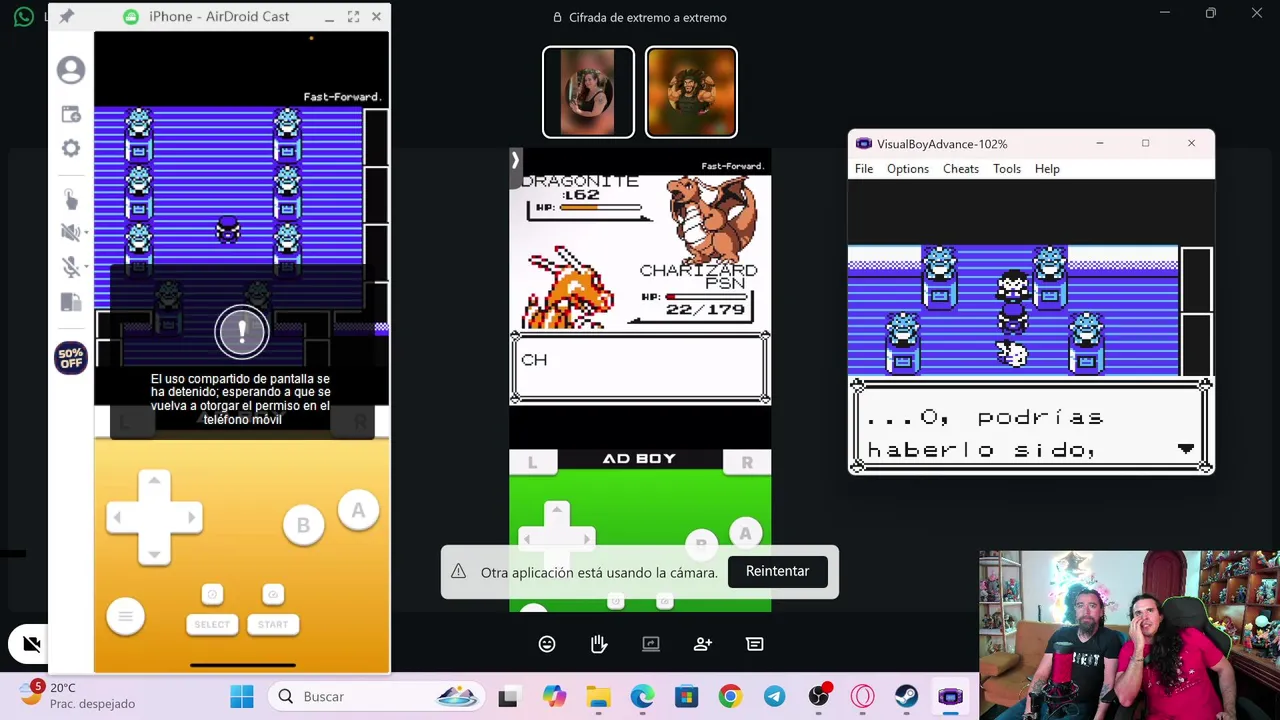The image size is (1280, 720).
Task: Expand the arrow beside the muted speaker icon
Action: click(86, 233)
